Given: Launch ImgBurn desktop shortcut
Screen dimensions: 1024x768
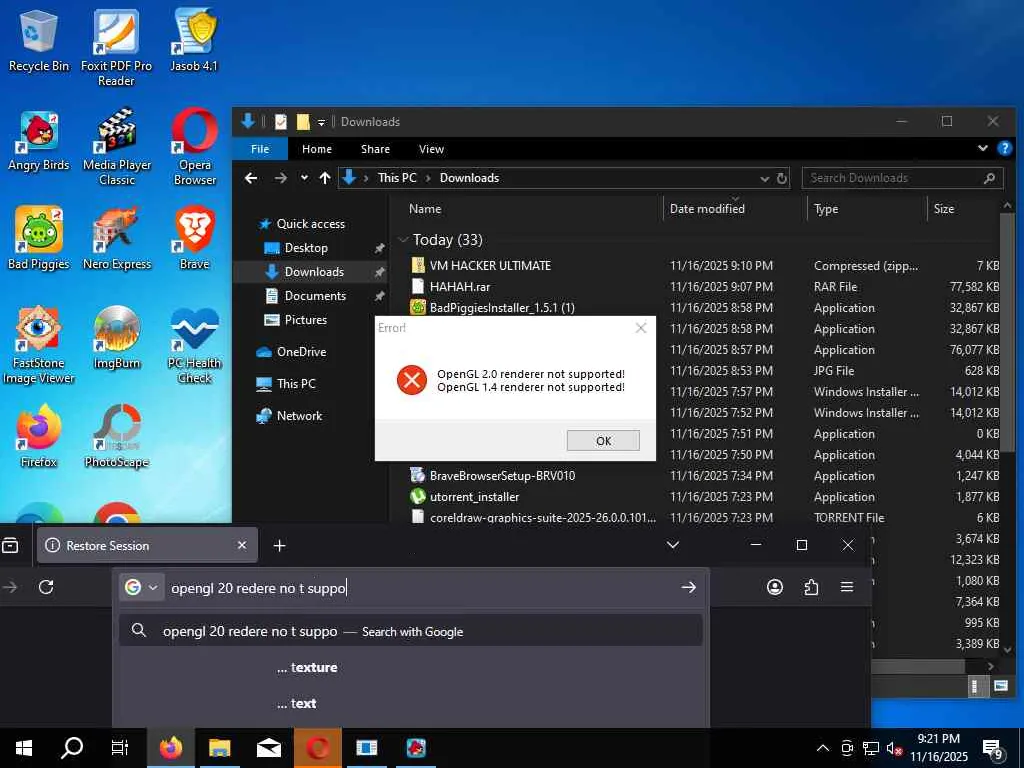Looking at the screenshot, I should [117, 338].
